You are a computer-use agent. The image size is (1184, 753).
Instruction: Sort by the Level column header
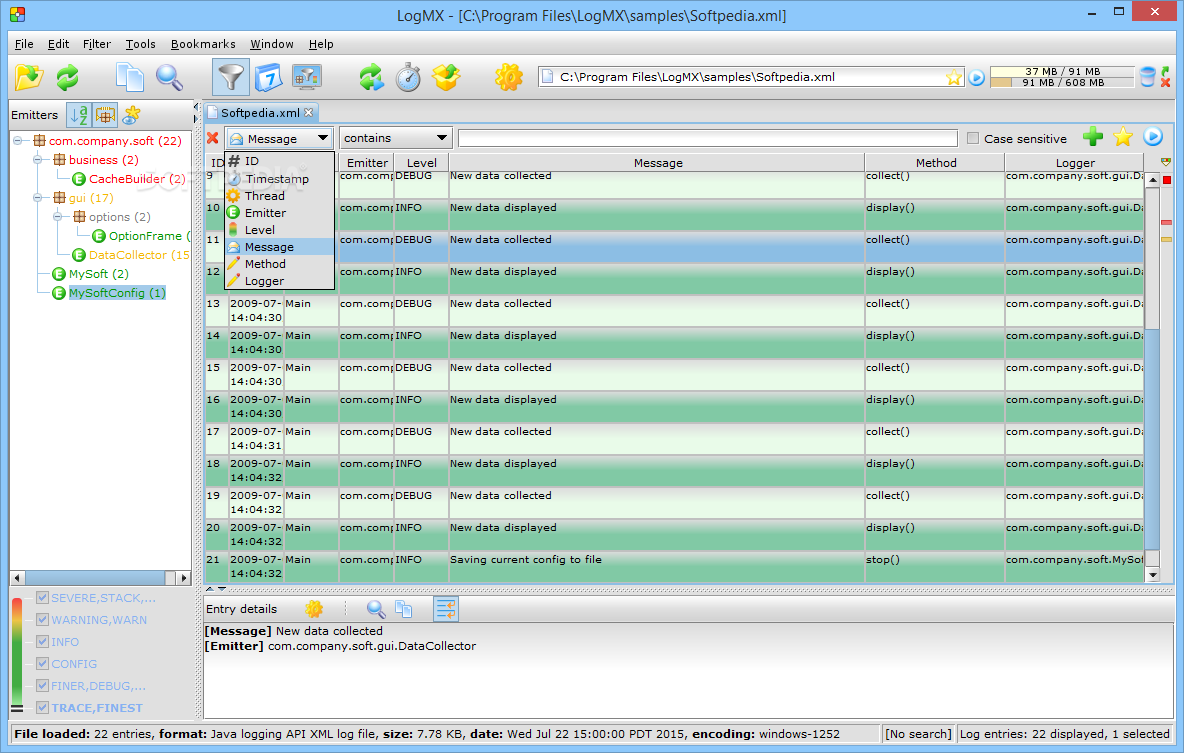pyautogui.click(x=421, y=162)
